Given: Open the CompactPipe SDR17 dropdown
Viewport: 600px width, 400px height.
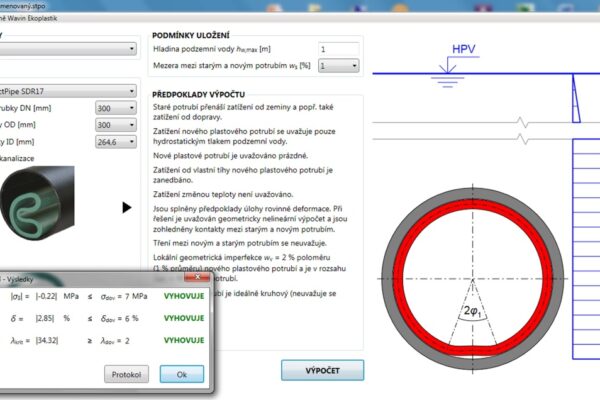Looking at the screenshot, I should tap(68, 91).
